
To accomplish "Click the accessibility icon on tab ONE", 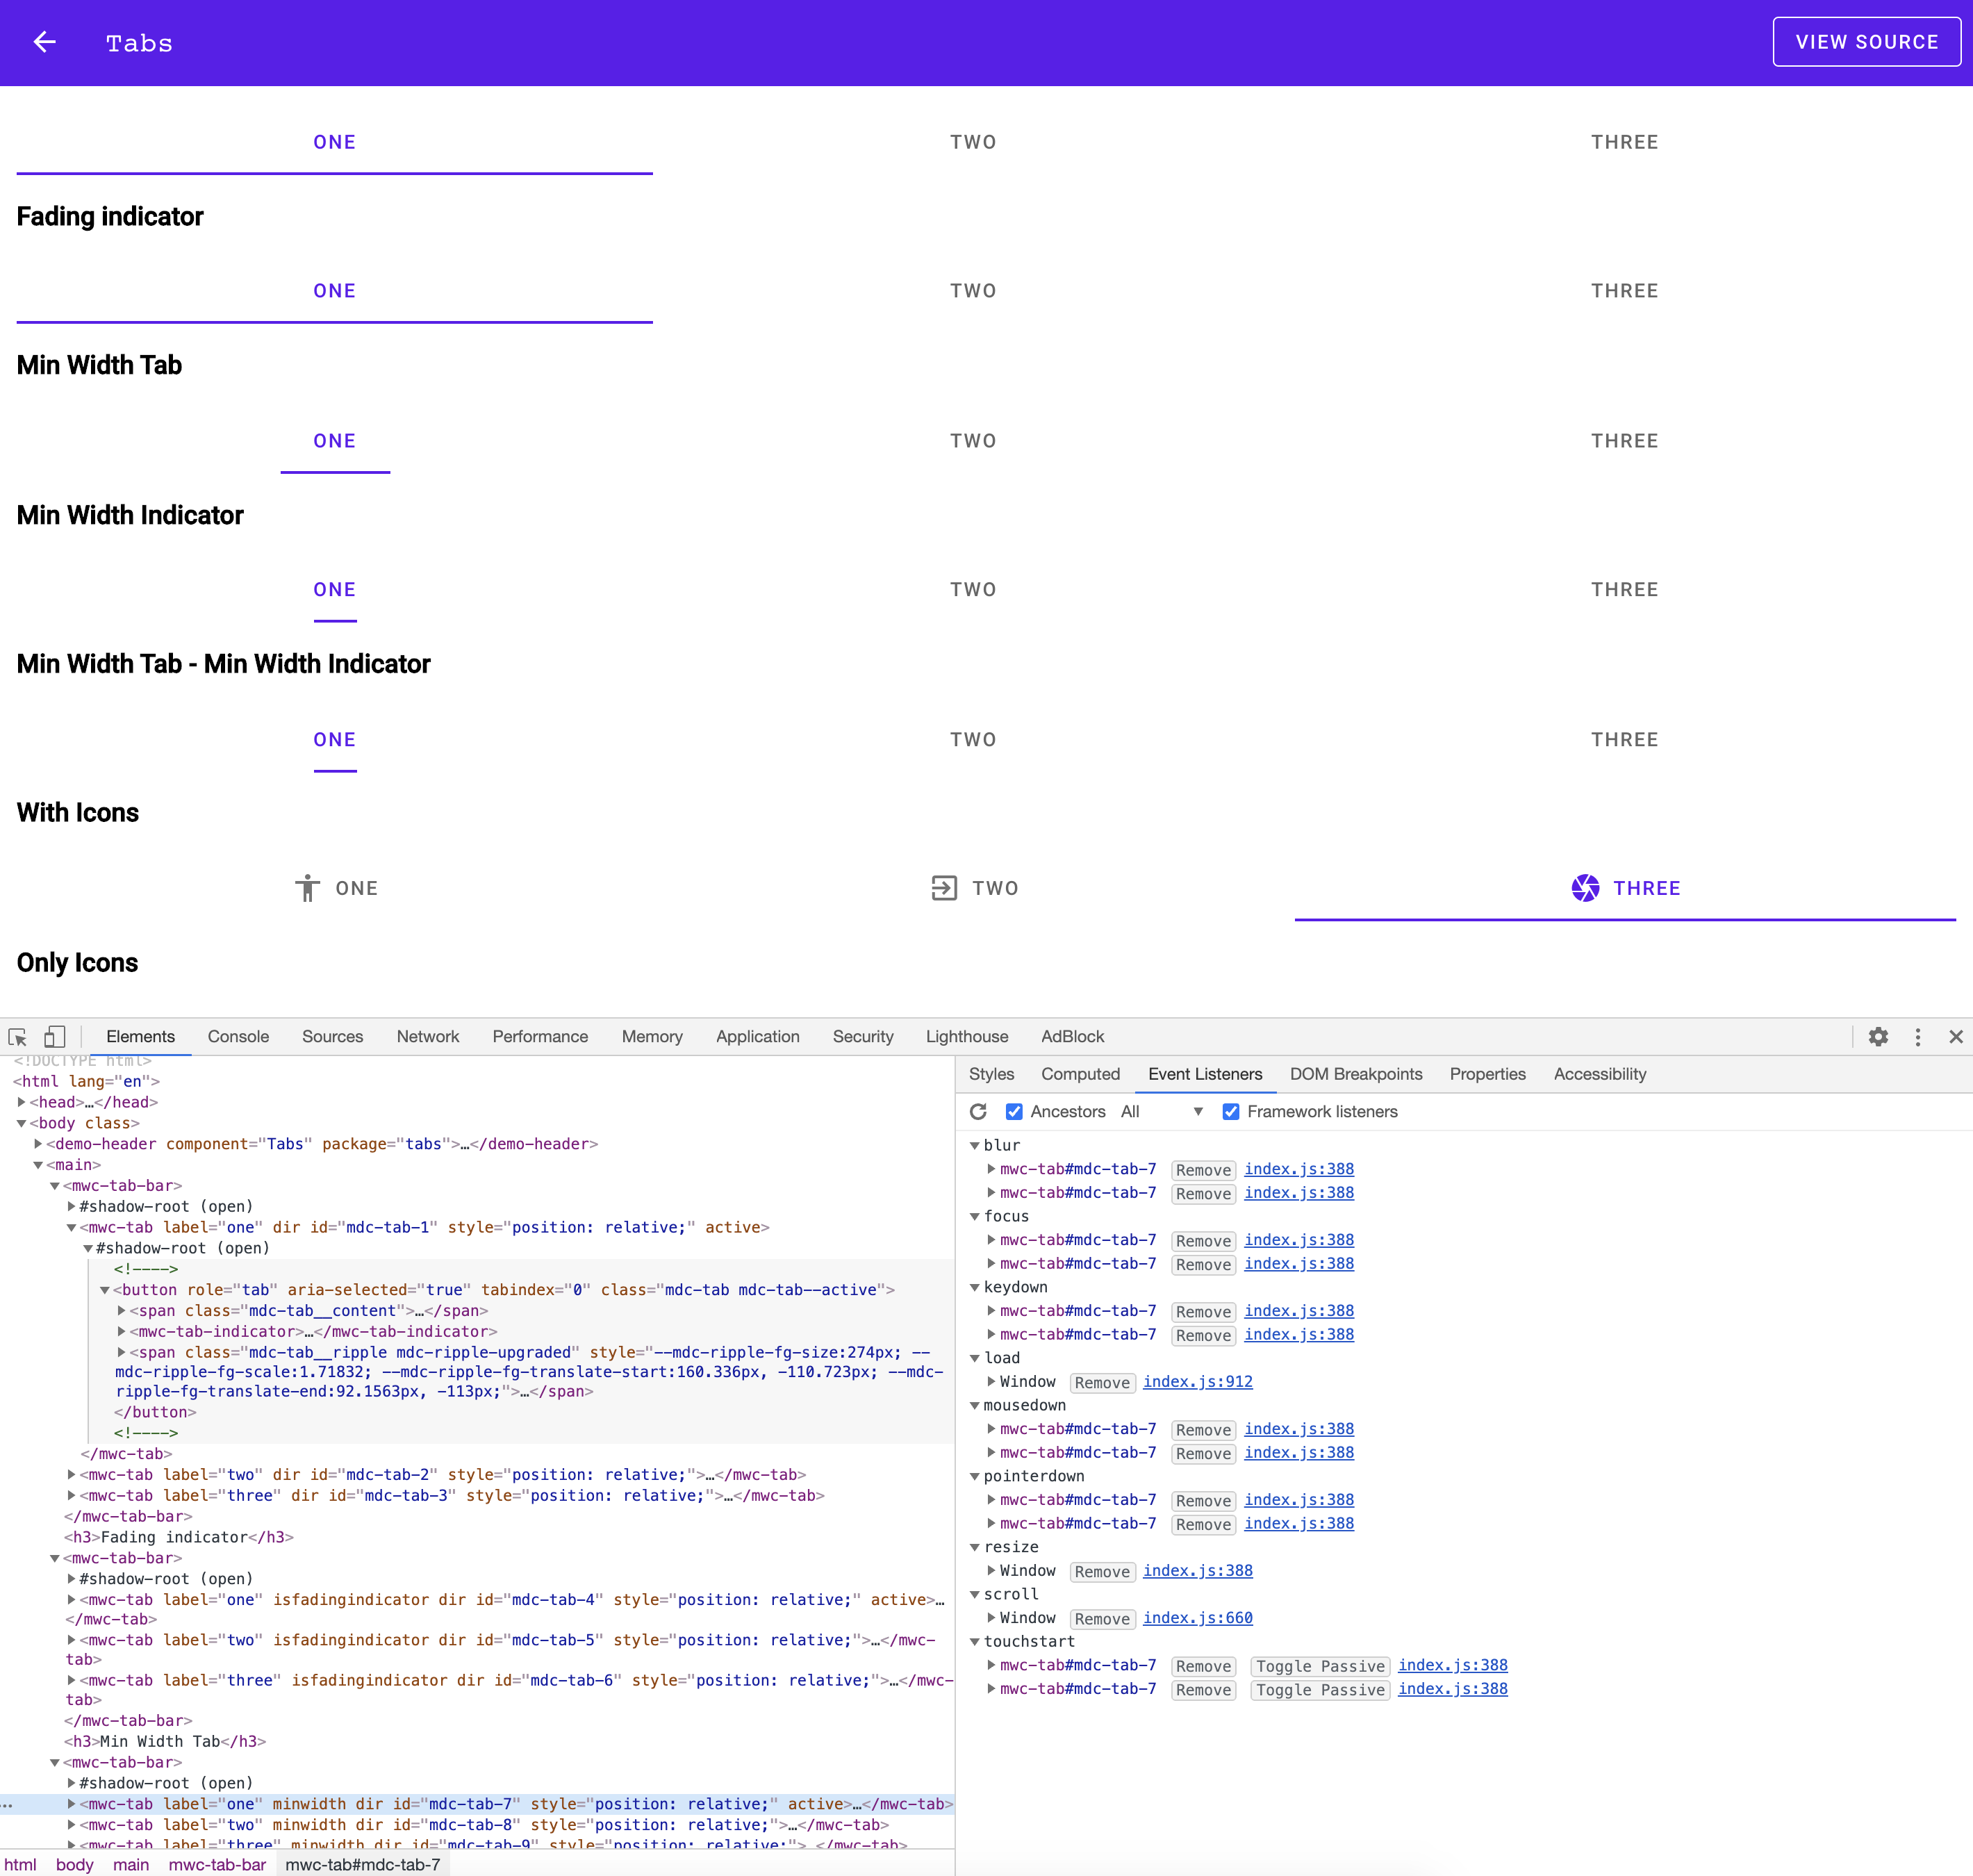I will (x=306, y=888).
